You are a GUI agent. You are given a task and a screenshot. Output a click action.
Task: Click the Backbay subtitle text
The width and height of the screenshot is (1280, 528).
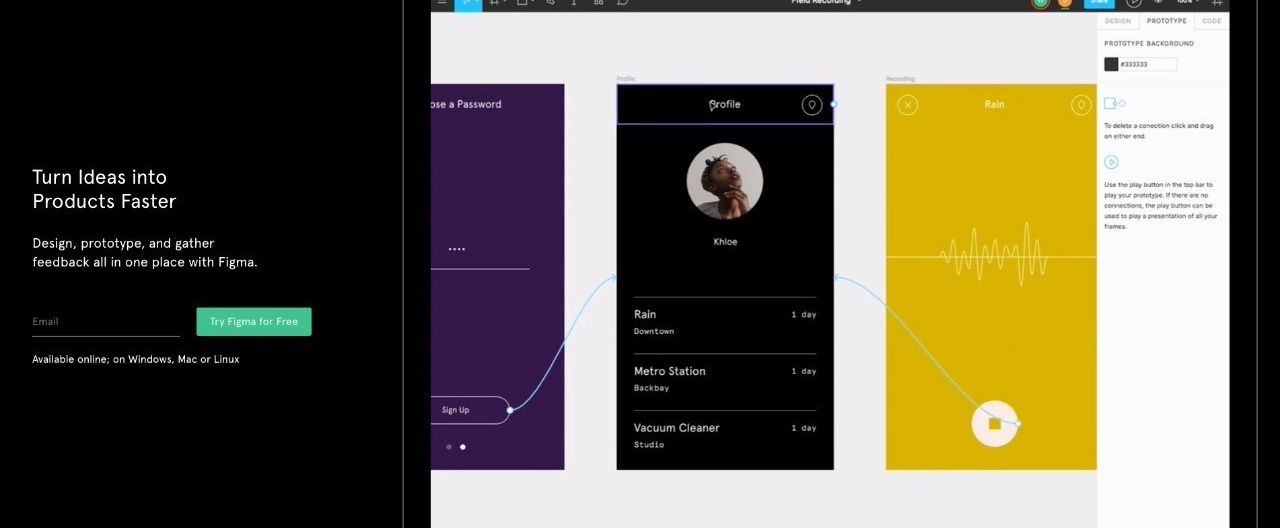(x=651, y=388)
